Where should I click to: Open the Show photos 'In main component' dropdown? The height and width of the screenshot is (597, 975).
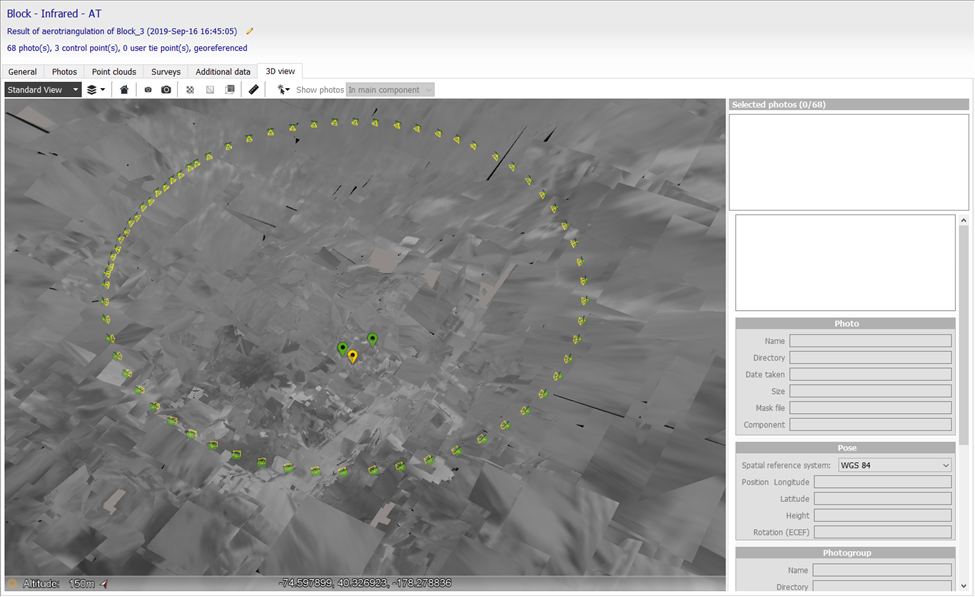pyautogui.click(x=390, y=90)
